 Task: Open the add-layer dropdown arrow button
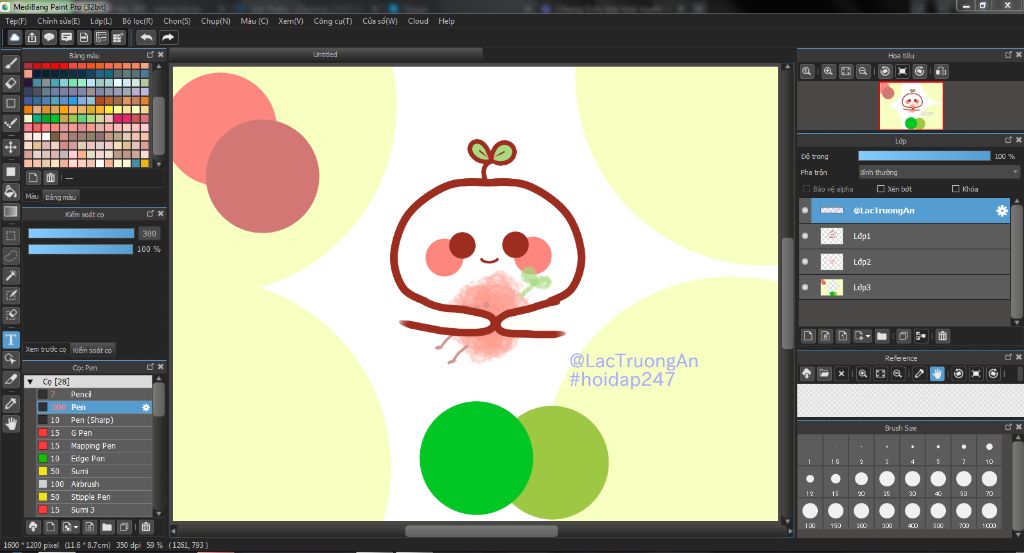(862, 336)
